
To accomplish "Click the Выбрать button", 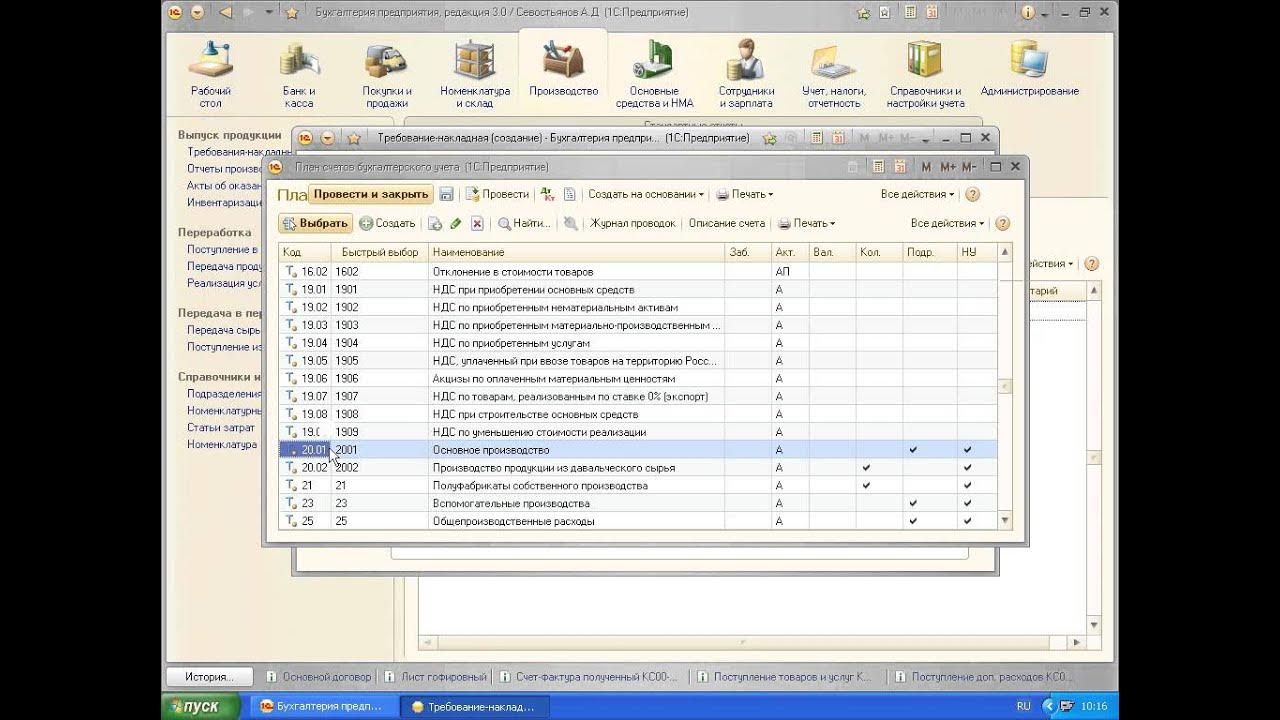I will click(x=316, y=223).
